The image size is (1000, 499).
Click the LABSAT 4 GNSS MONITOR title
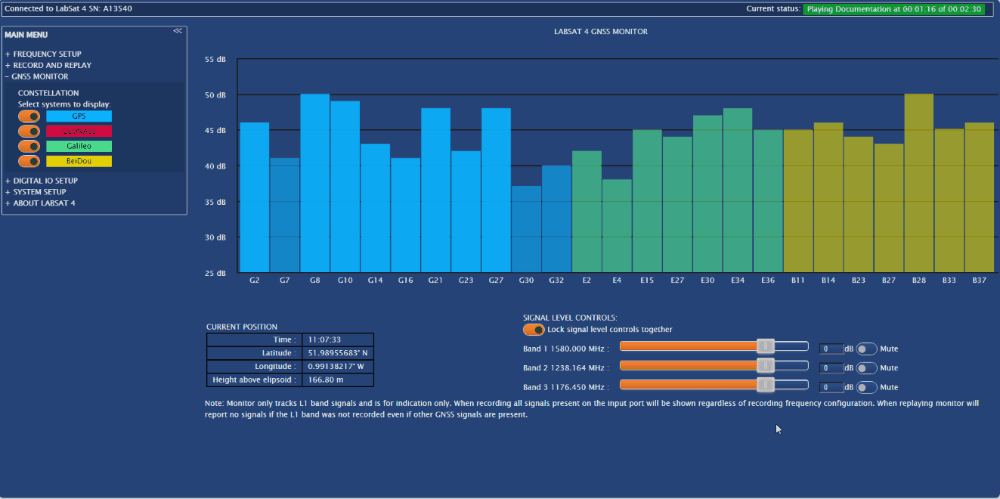click(601, 31)
